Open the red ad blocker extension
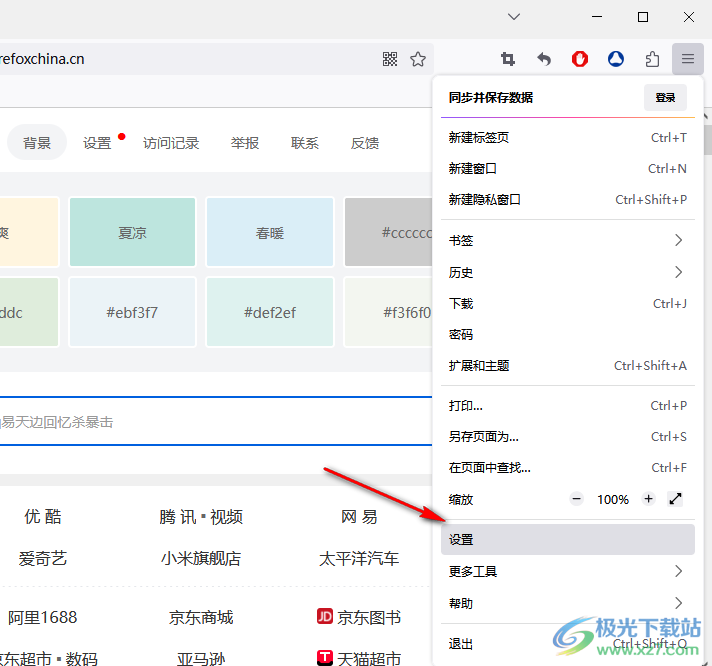Image resolution: width=712 pixels, height=666 pixels. point(580,59)
